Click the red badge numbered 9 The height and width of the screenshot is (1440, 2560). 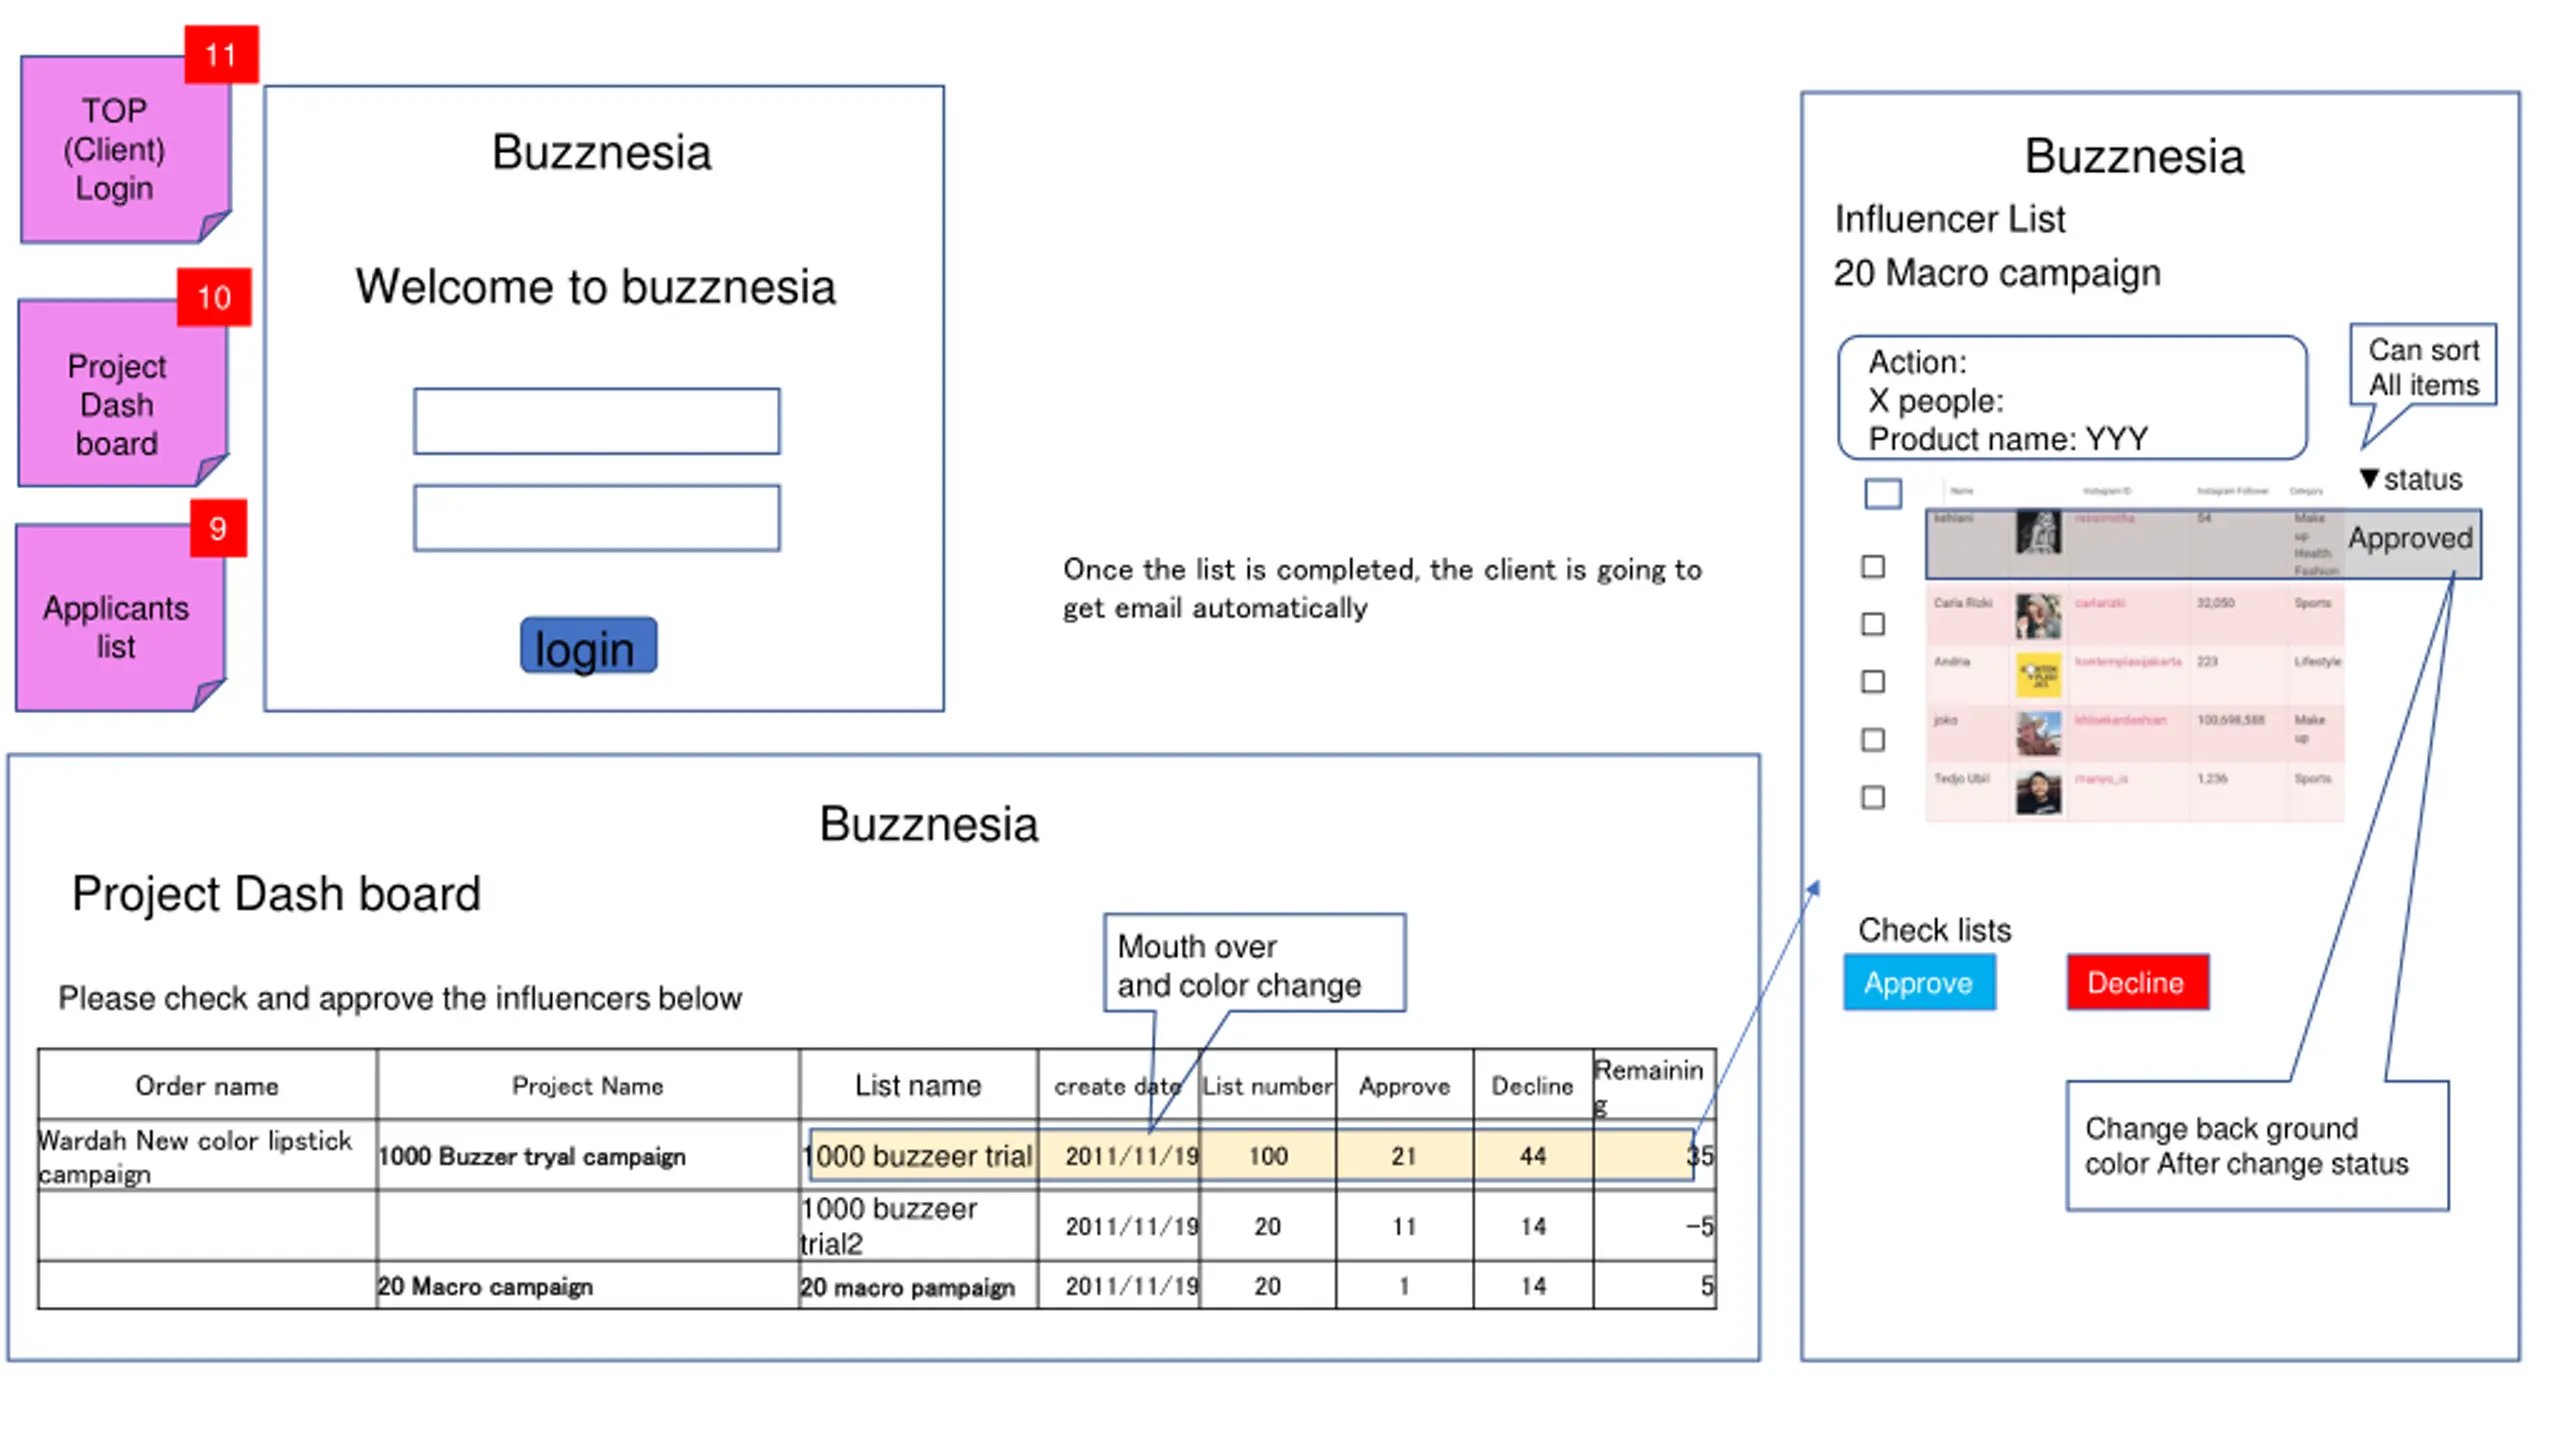point(217,528)
